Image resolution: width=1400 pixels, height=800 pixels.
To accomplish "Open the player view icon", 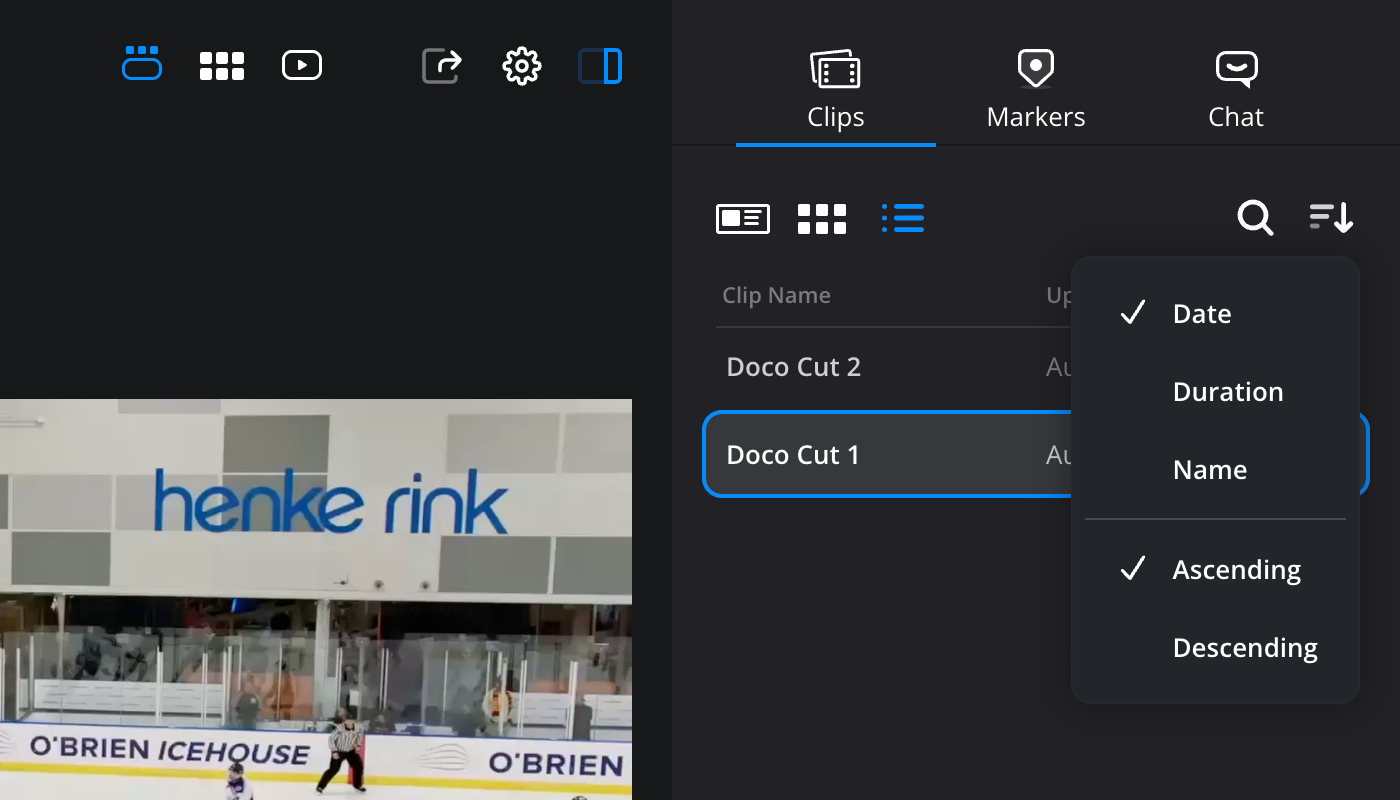I will pyautogui.click(x=302, y=66).
